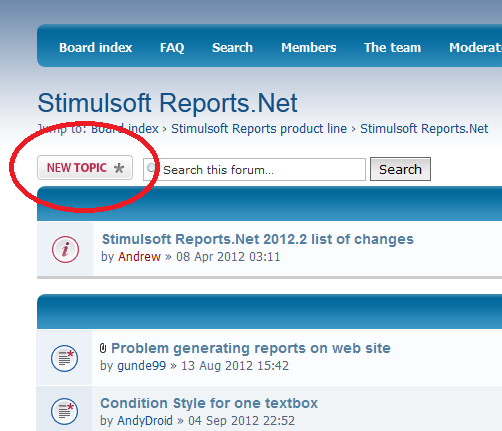Open Problem generating reports on web site topic
The width and height of the screenshot is (502, 431).
click(x=251, y=348)
